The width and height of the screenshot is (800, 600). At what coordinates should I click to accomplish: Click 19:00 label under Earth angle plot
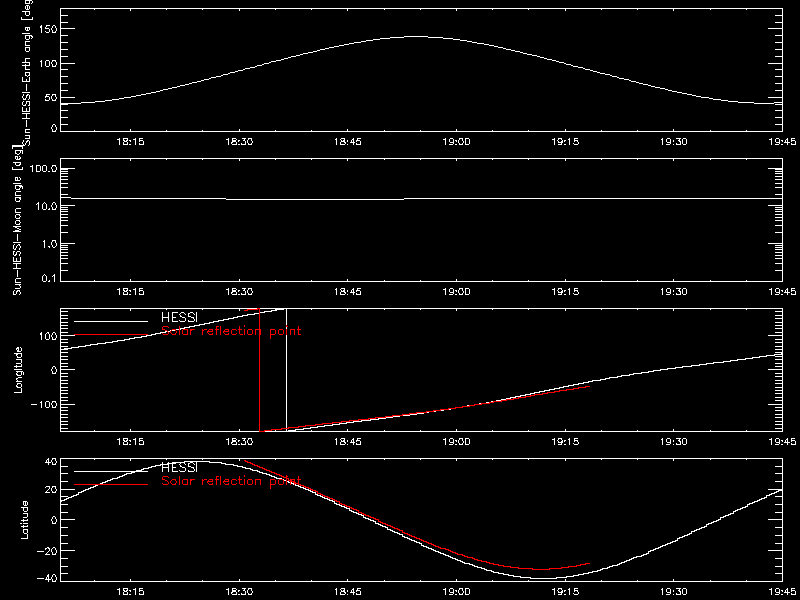456,142
